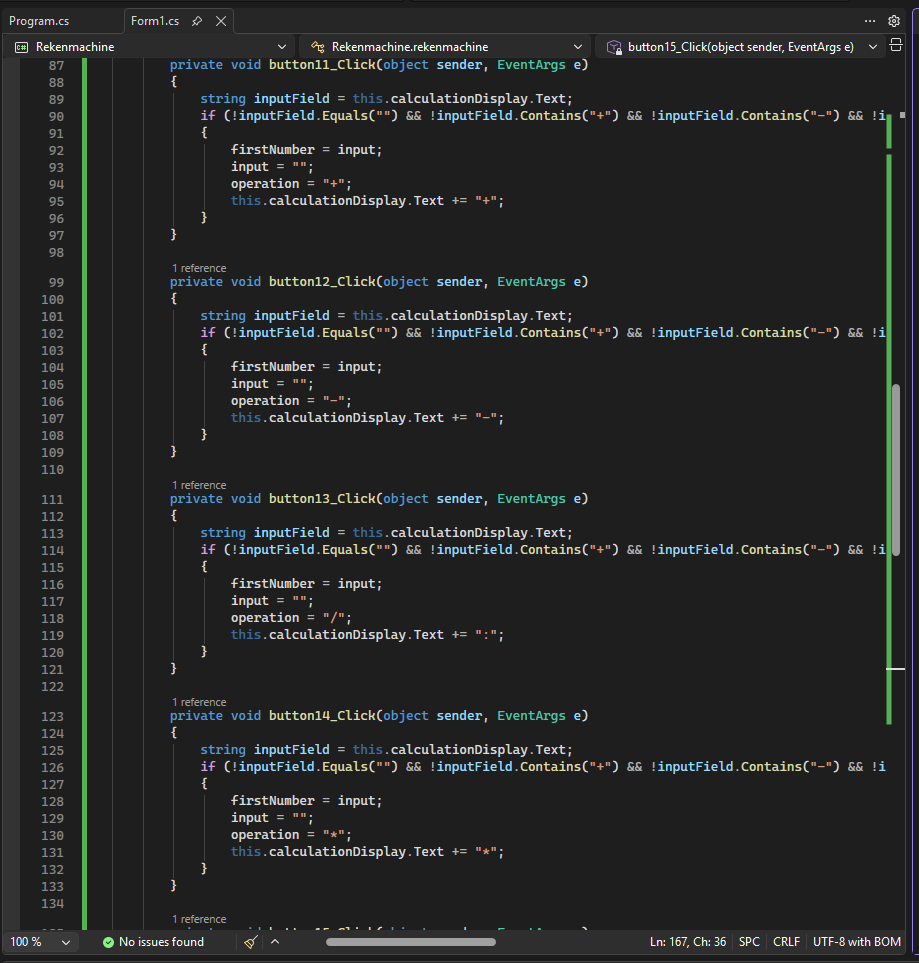Open the tab settings gear
The width and height of the screenshot is (919, 963).
[x=894, y=21]
